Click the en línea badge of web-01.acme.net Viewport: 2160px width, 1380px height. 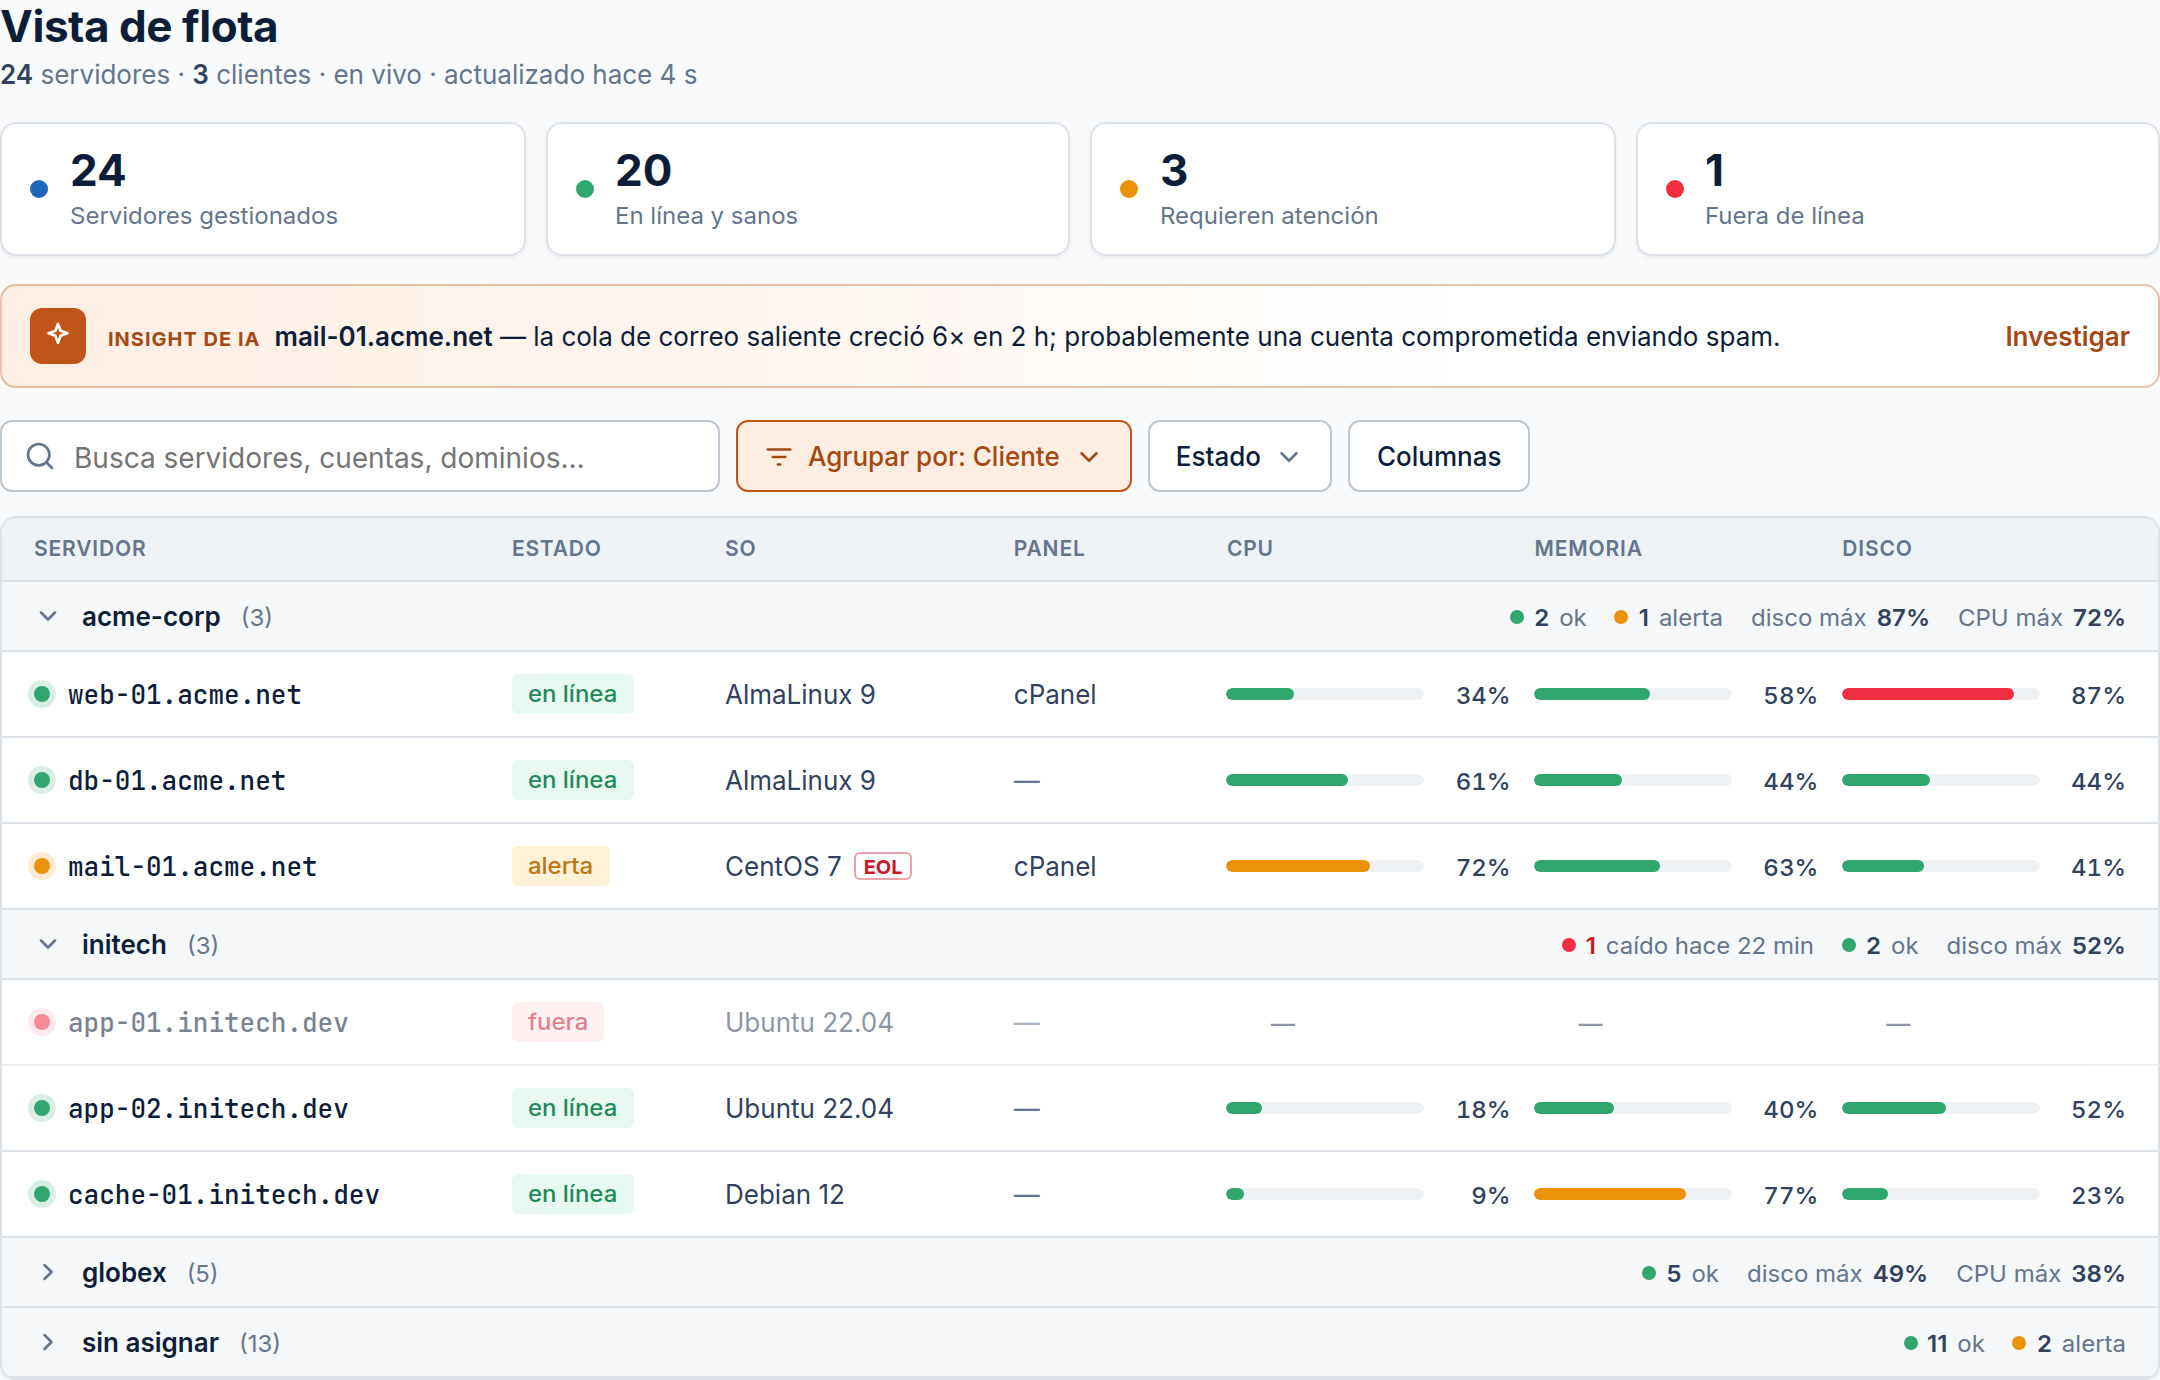pos(572,694)
